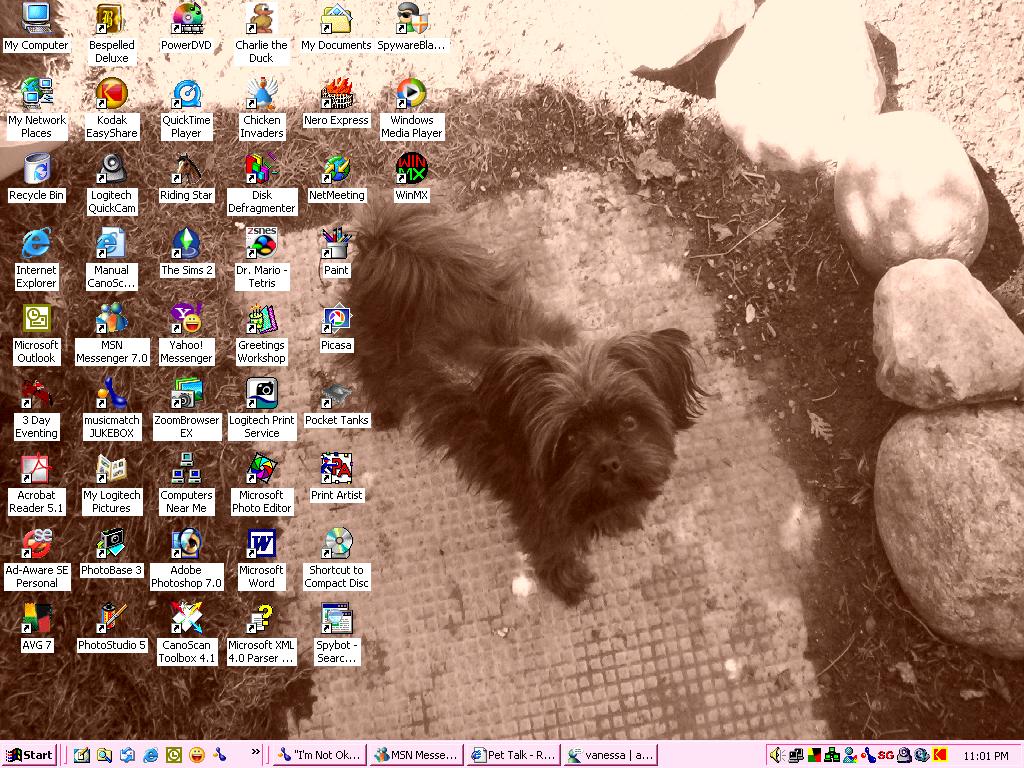Click the Pocket Tanks icon
This screenshot has height=768, width=1024.
(x=336, y=403)
